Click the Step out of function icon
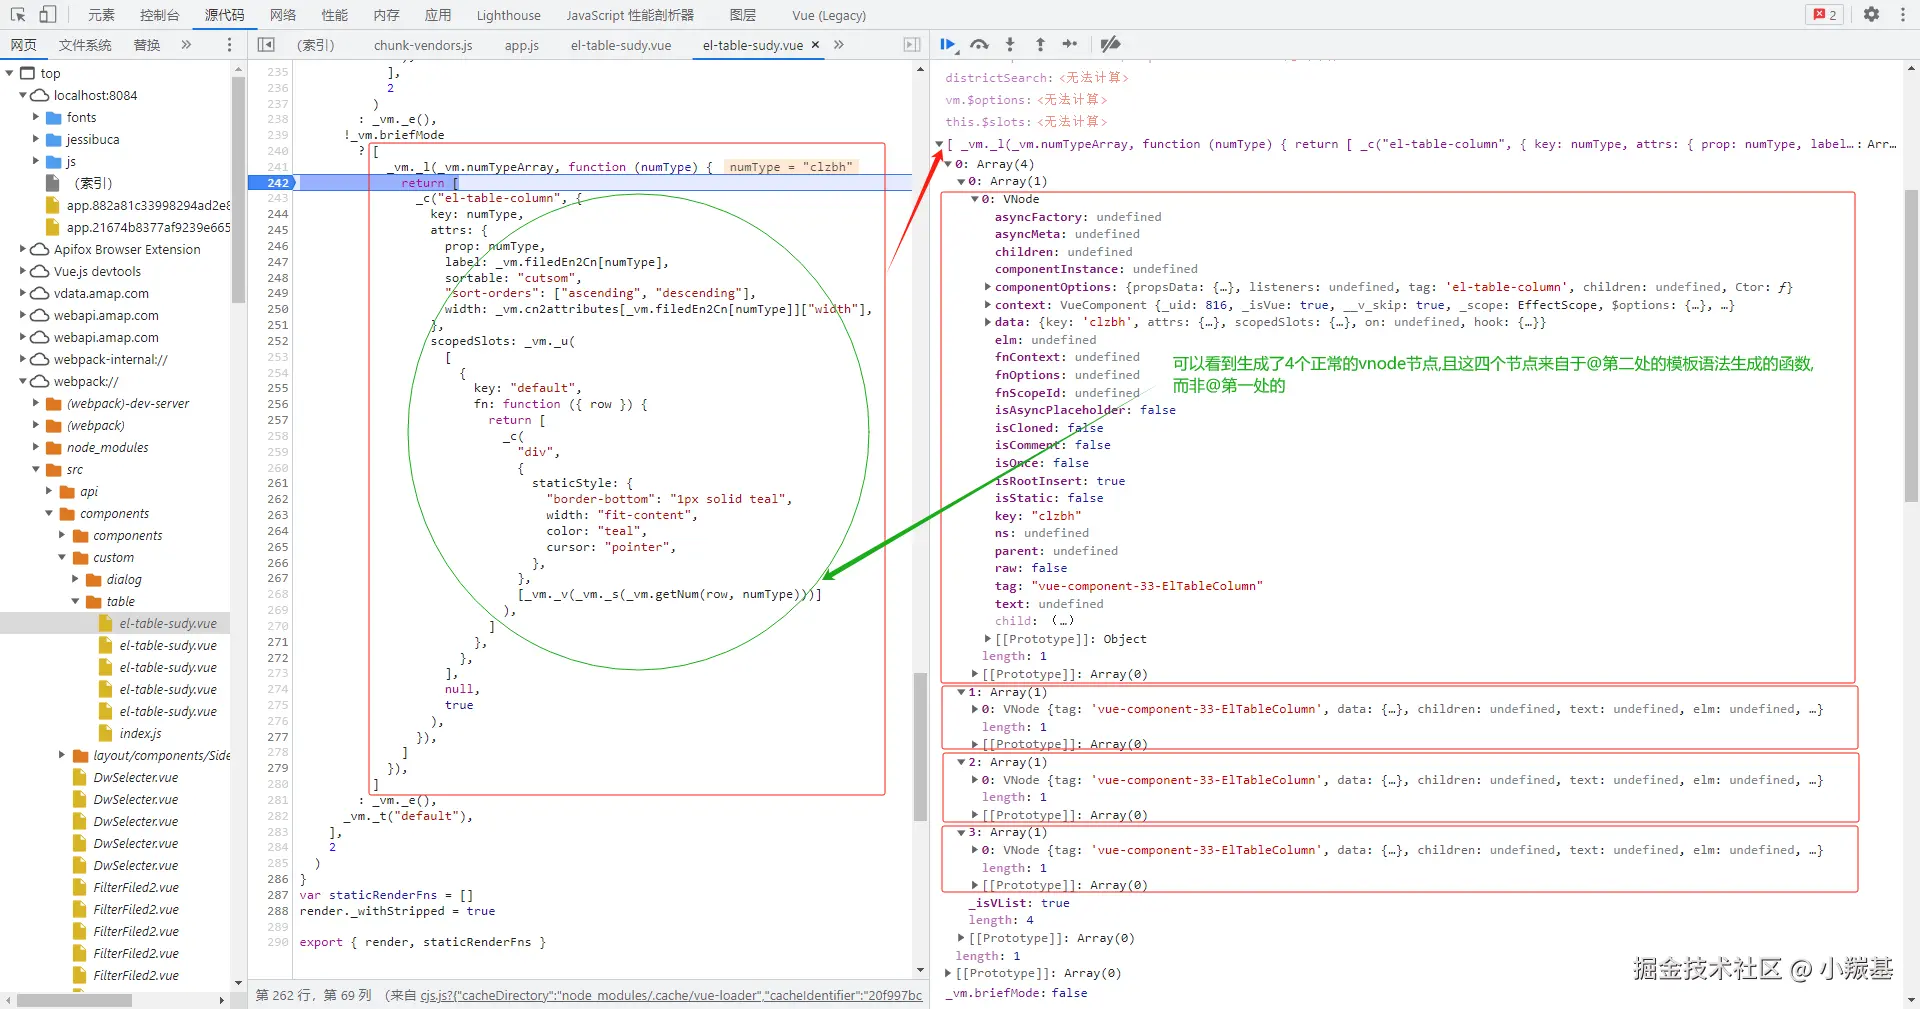This screenshot has width=1920, height=1009. coord(1040,44)
